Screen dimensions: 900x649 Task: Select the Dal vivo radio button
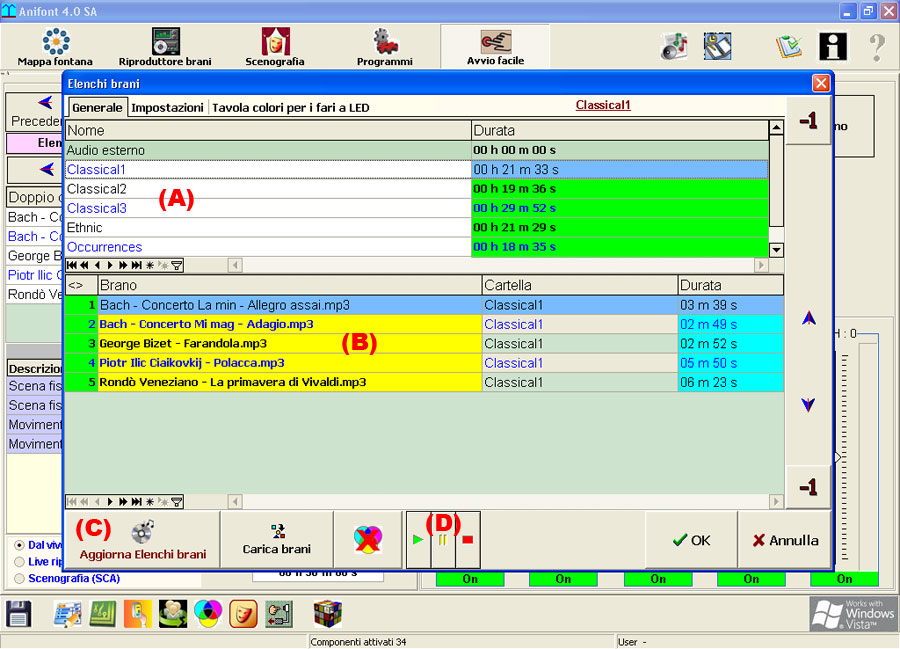tap(20, 545)
